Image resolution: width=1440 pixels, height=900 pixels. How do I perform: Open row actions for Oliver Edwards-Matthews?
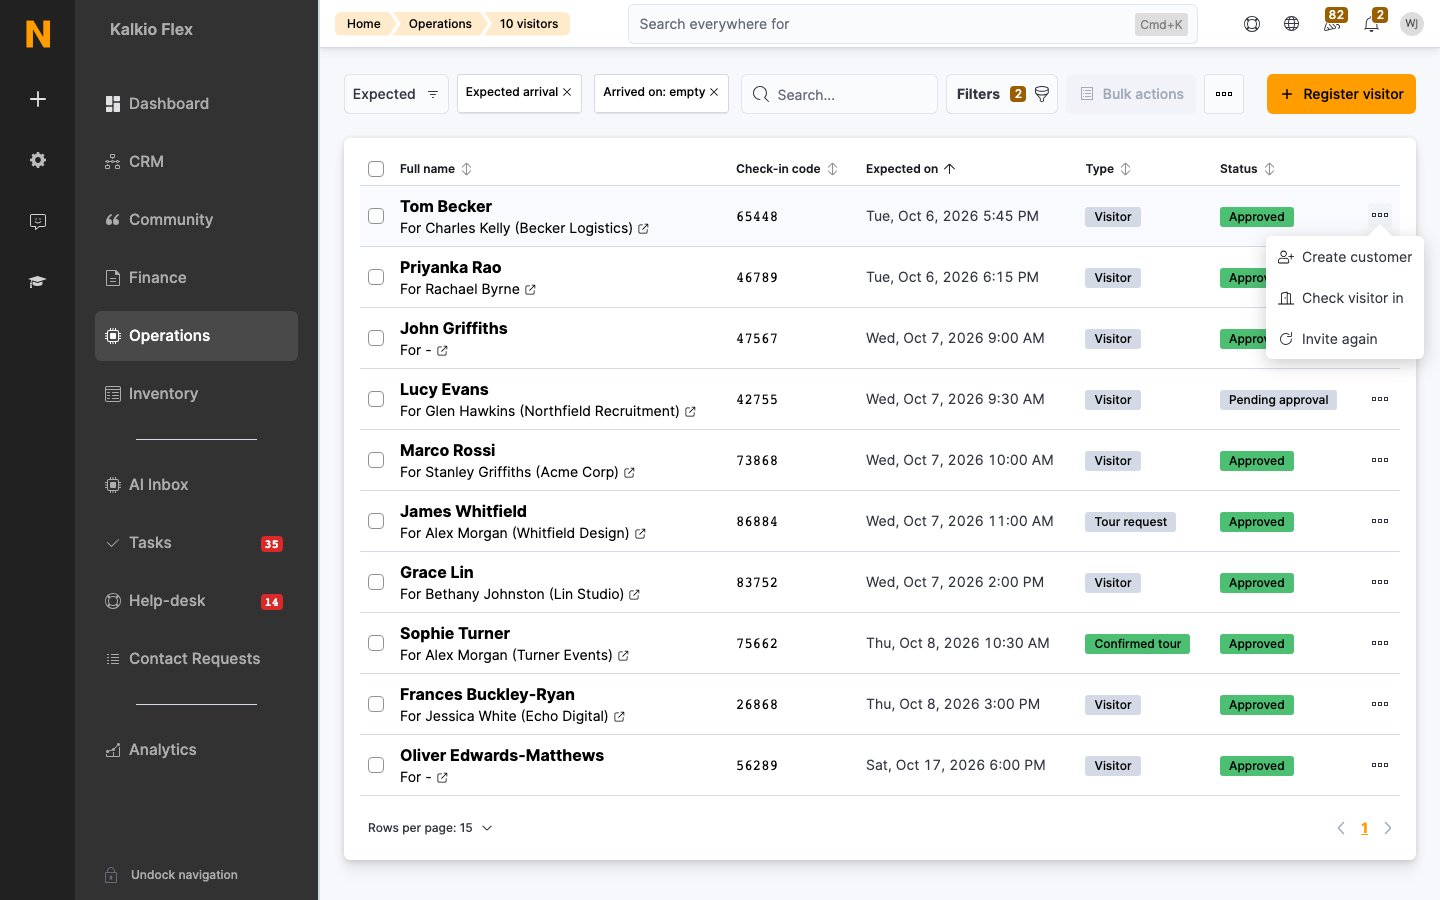tap(1380, 765)
